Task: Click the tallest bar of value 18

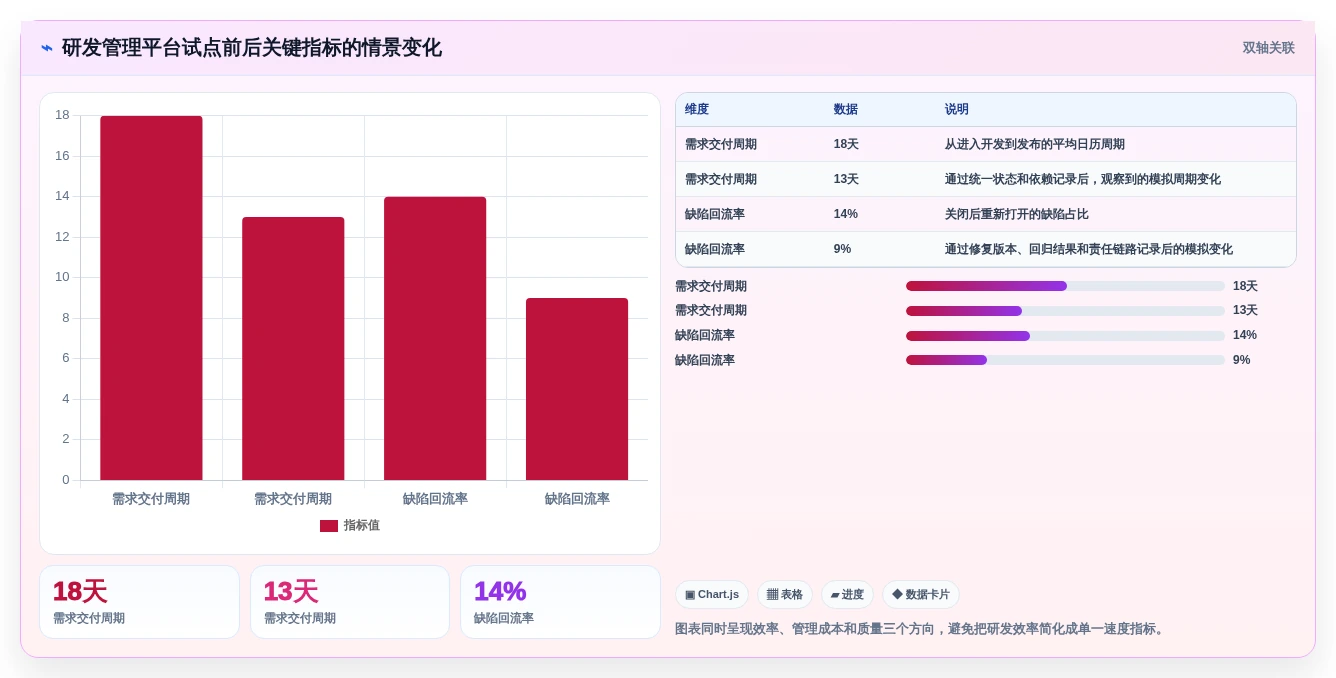Action: [151, 298]
